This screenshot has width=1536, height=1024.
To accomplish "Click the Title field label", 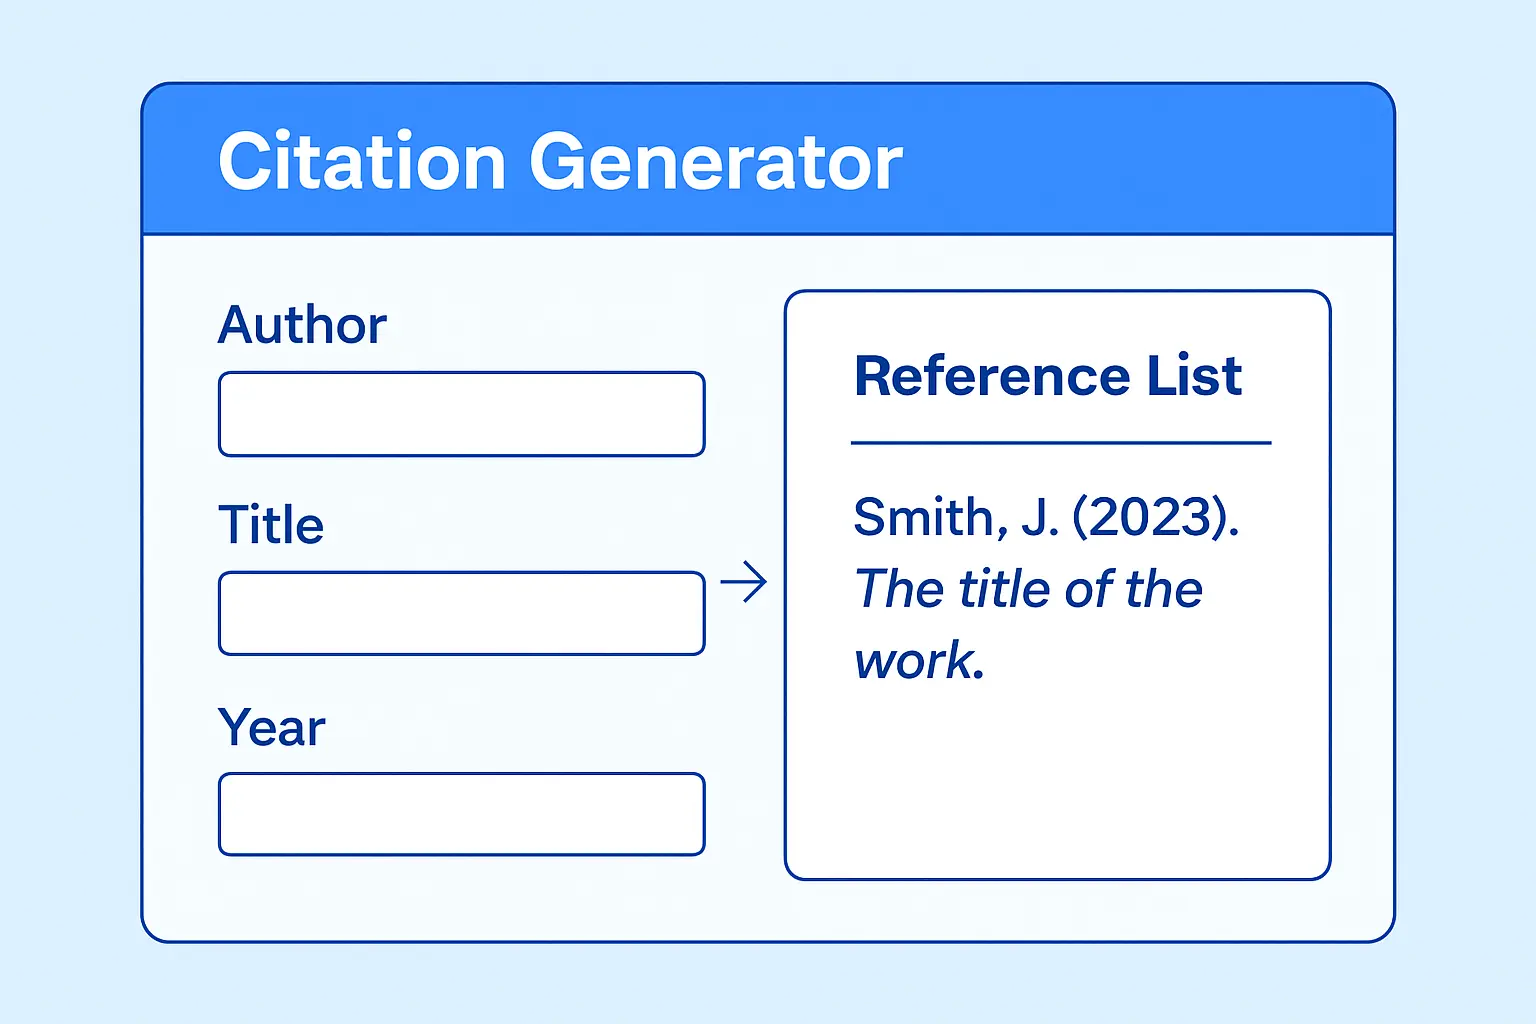I will click(x=271, y=525).
